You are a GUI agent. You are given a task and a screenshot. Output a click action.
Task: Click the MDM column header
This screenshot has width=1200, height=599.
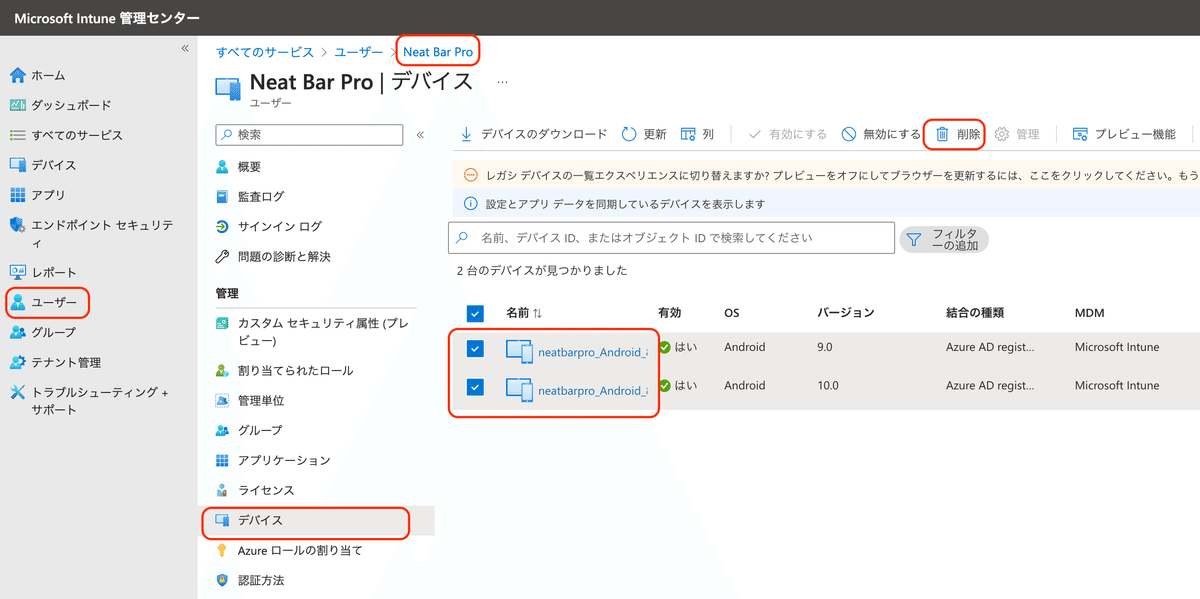[1089, 313]
